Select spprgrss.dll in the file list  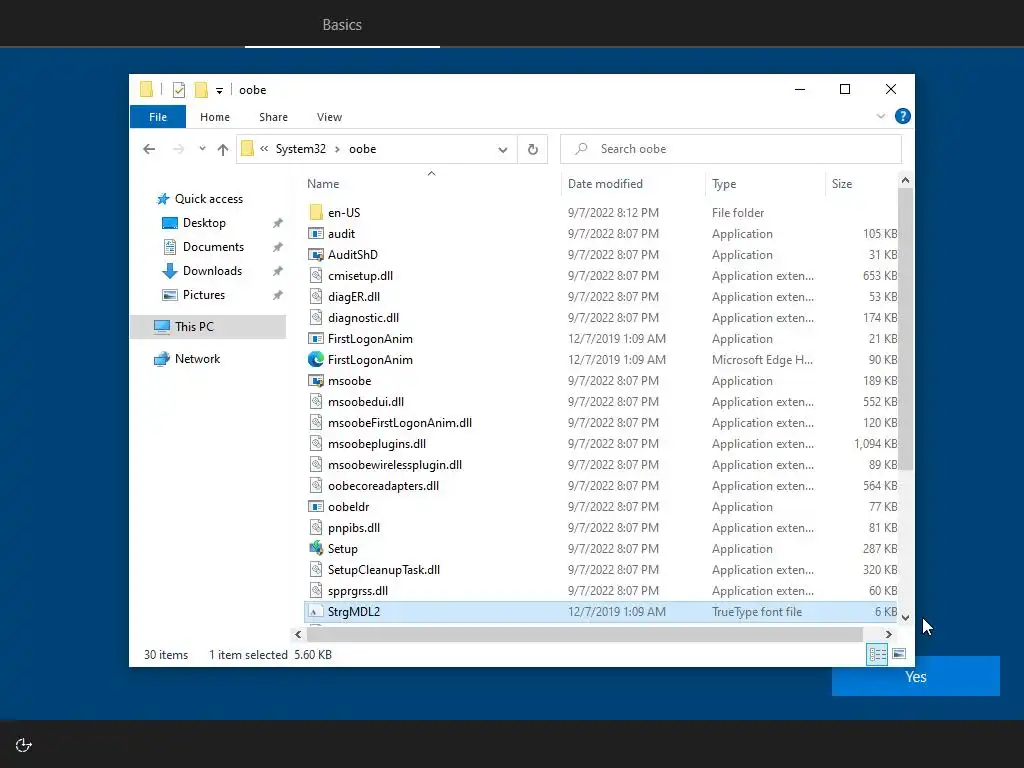[357, 591]
